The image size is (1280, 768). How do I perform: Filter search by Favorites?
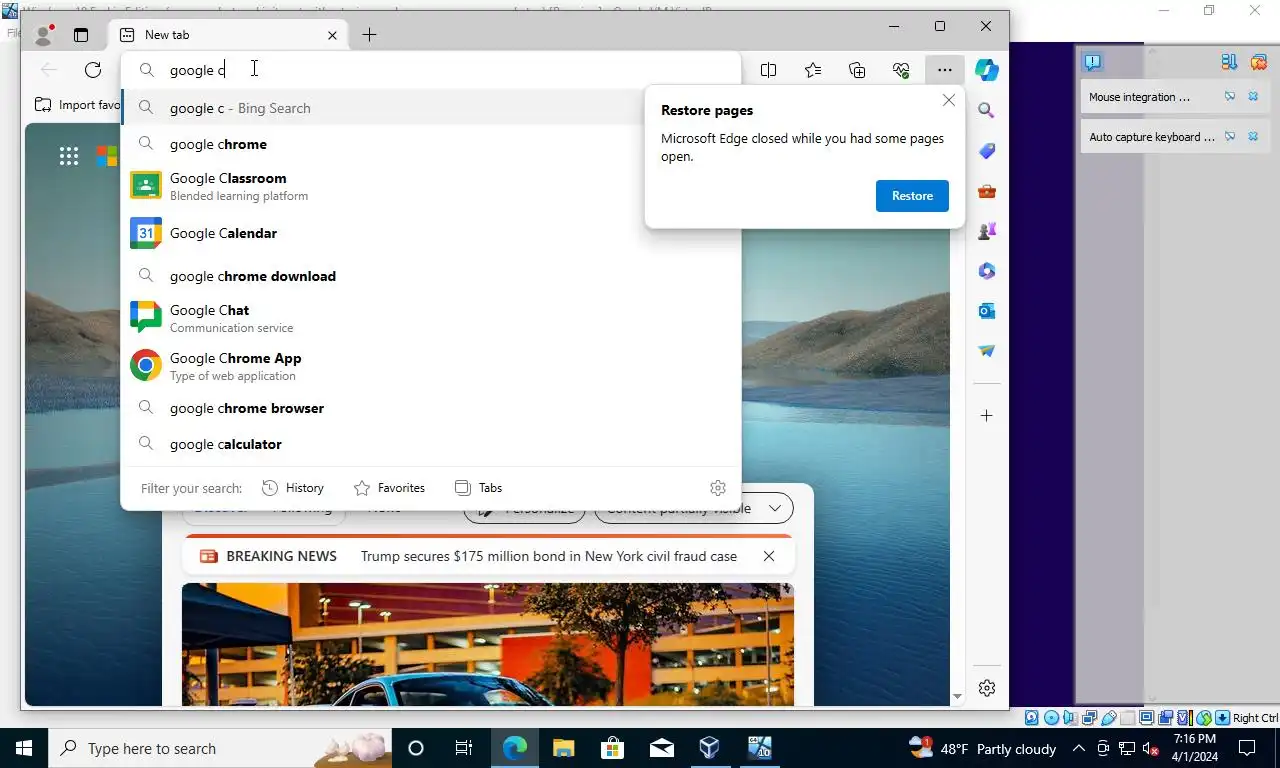click(389, 488)
